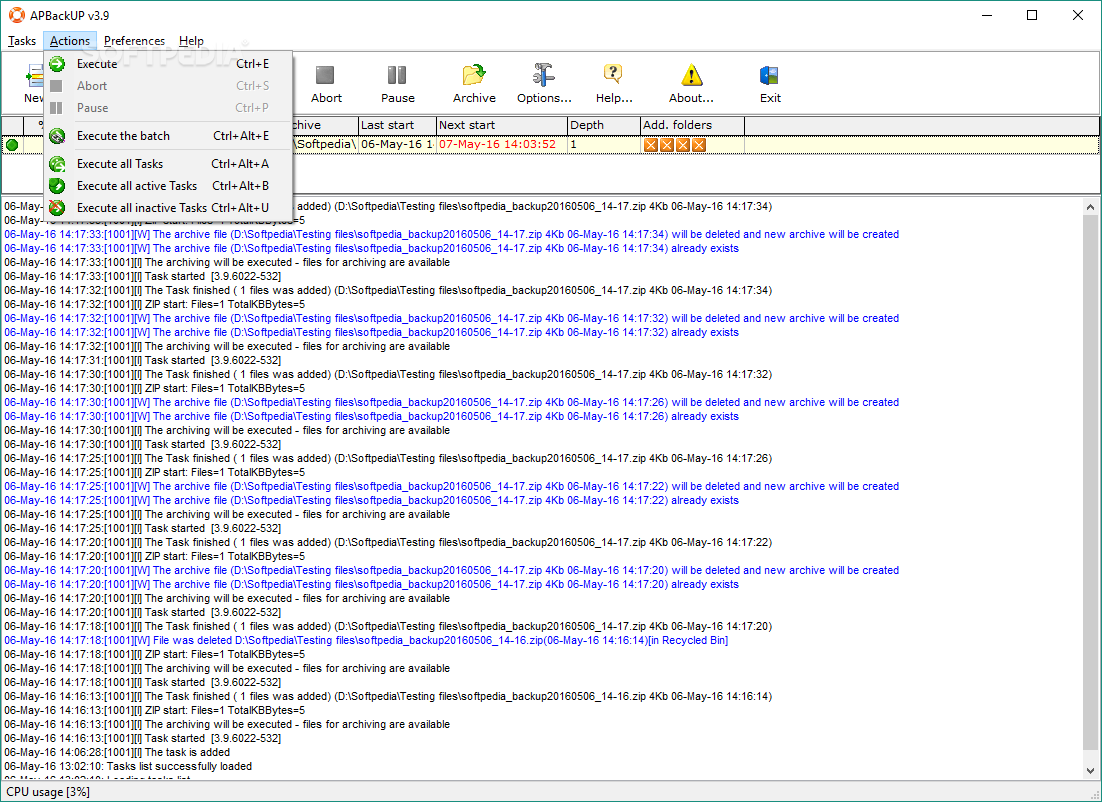Open the Preferences menu
This screenshot has height=802, width=1102.
(x=134, y=41)
